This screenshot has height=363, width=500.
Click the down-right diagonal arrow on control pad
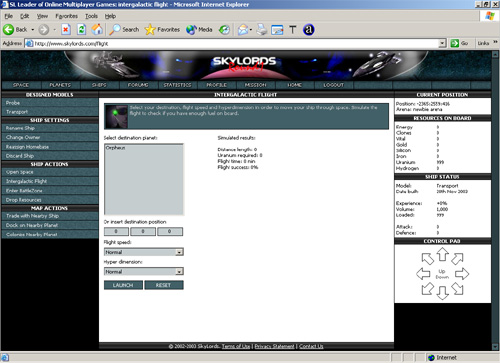(x=458, y=289)
